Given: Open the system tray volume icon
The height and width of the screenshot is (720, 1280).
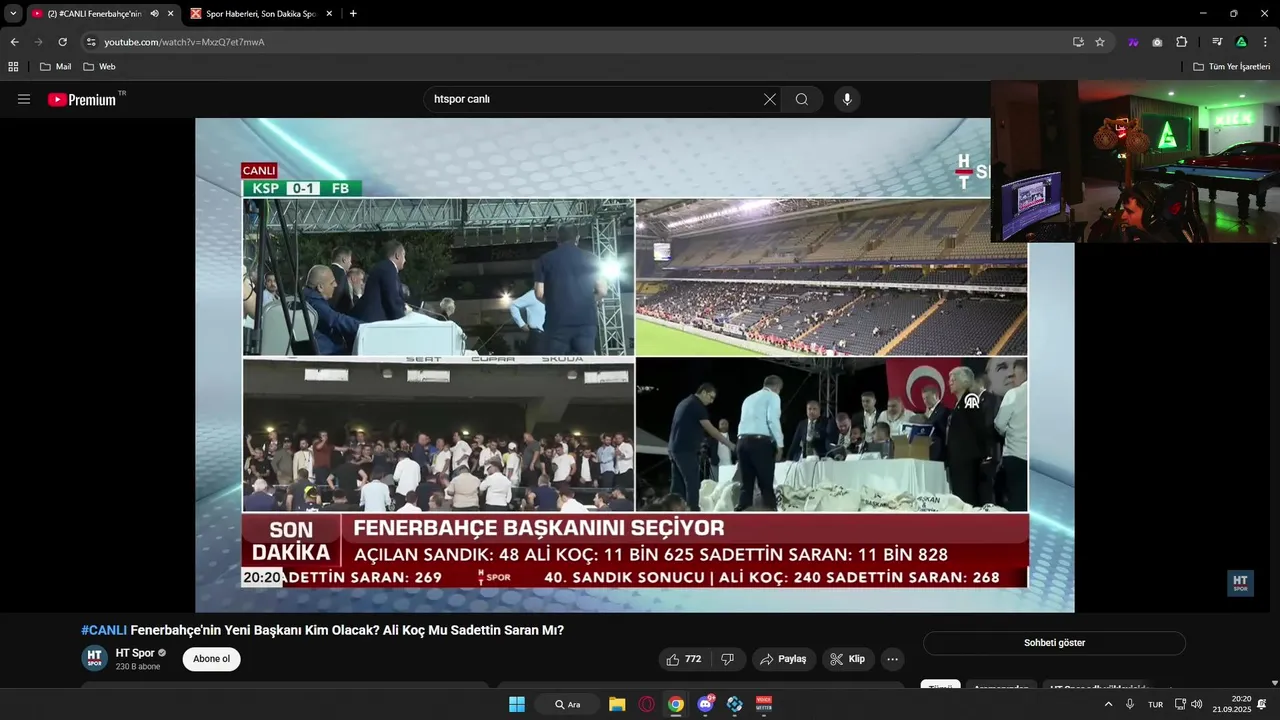Looking at the screenshot, I should pyautogui.click(x=1197, y=704).
